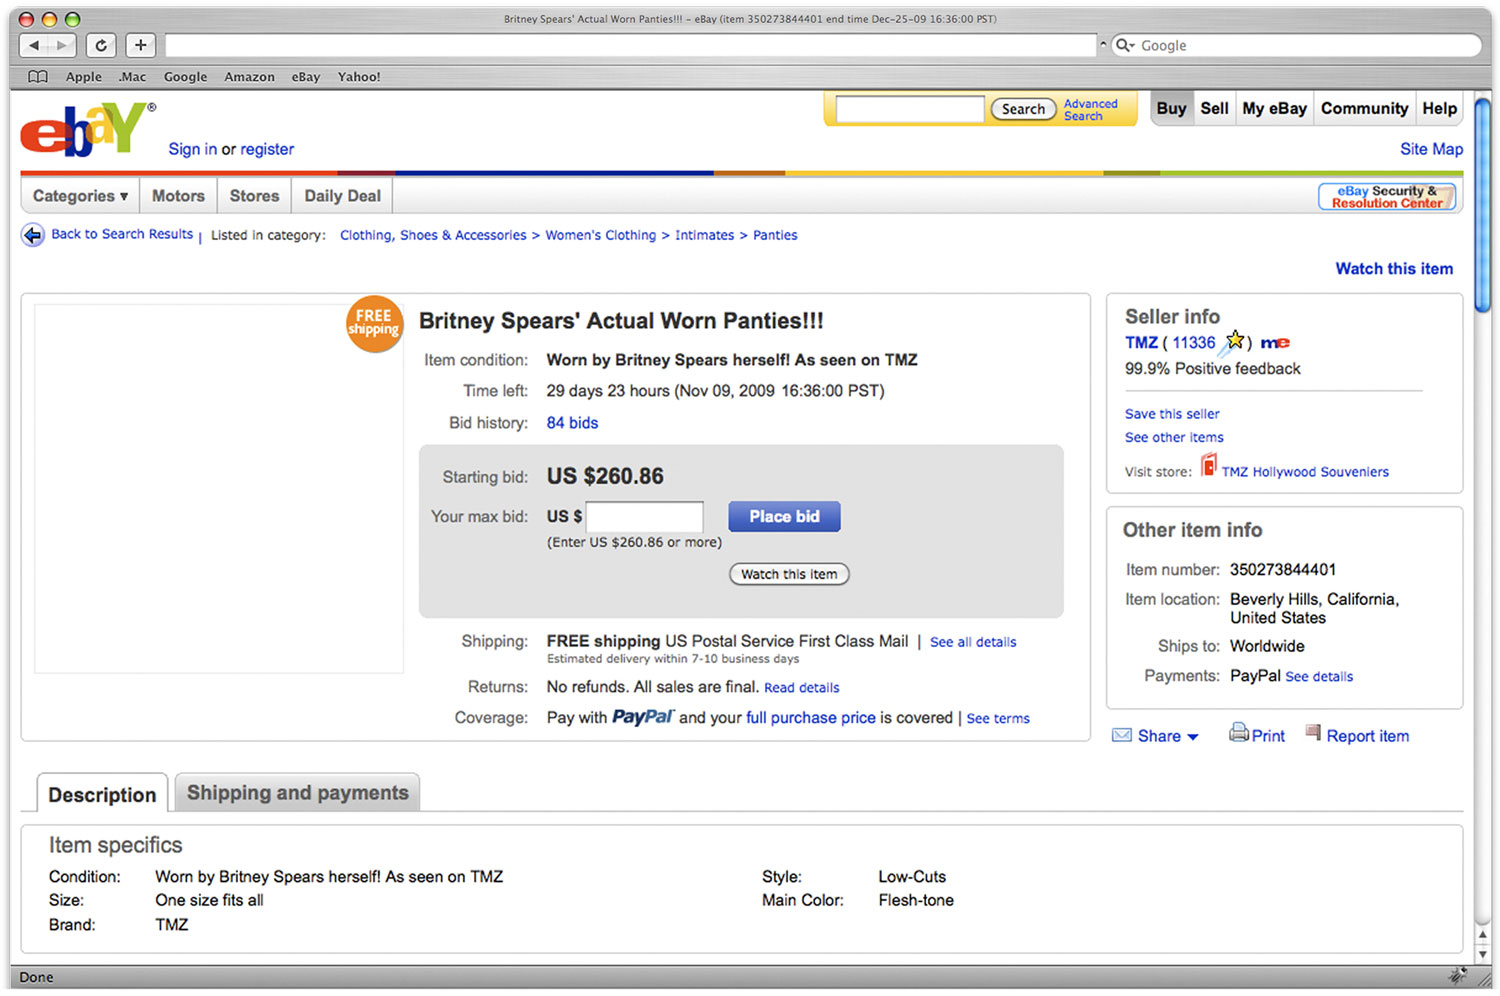The width and height of the screenshot is (1500, 996).
Task: Open Women's Clothing breadcrumb link
Action: click(601, 235)
